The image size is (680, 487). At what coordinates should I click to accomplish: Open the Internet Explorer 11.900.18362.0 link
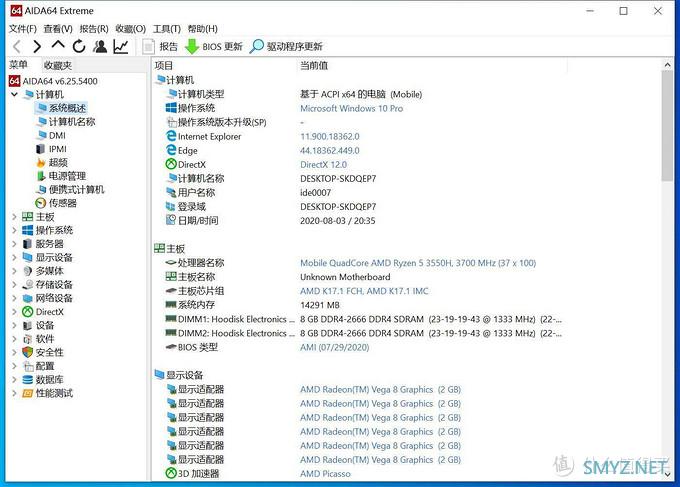pyautogui.click(x=330, y=136)
